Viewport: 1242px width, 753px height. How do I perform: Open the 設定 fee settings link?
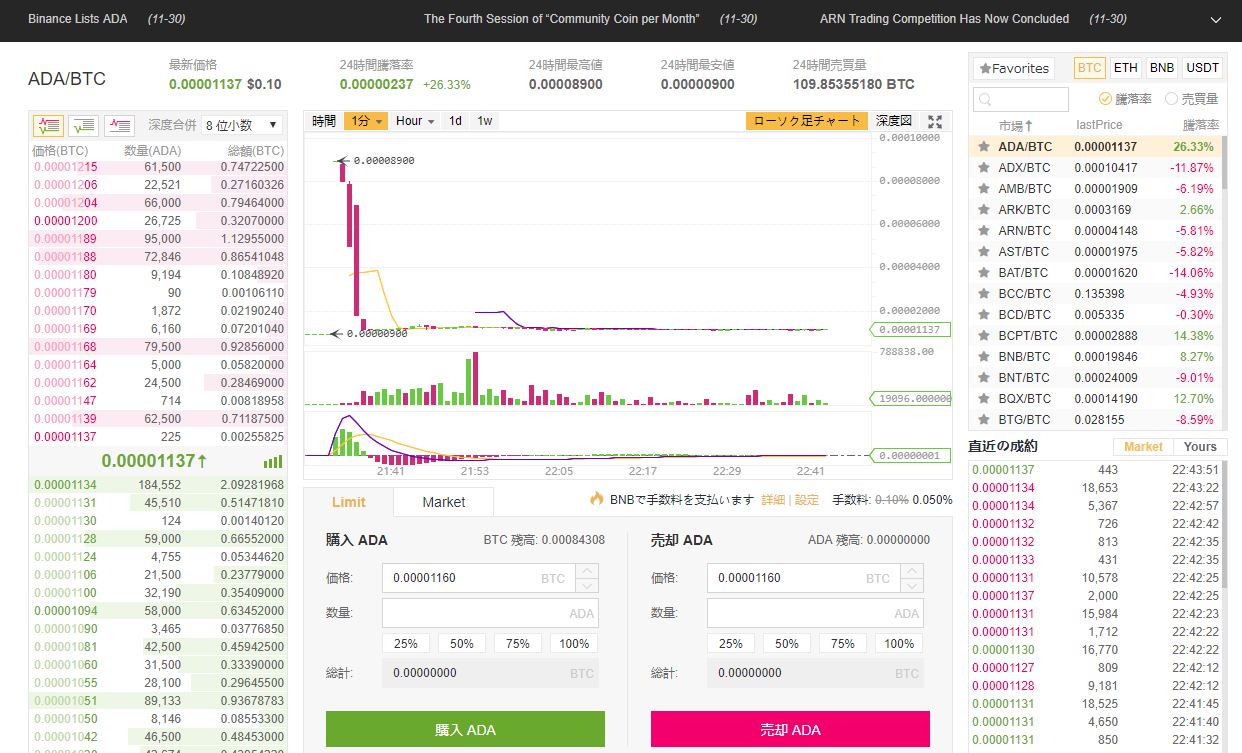(x=807, y=499)
